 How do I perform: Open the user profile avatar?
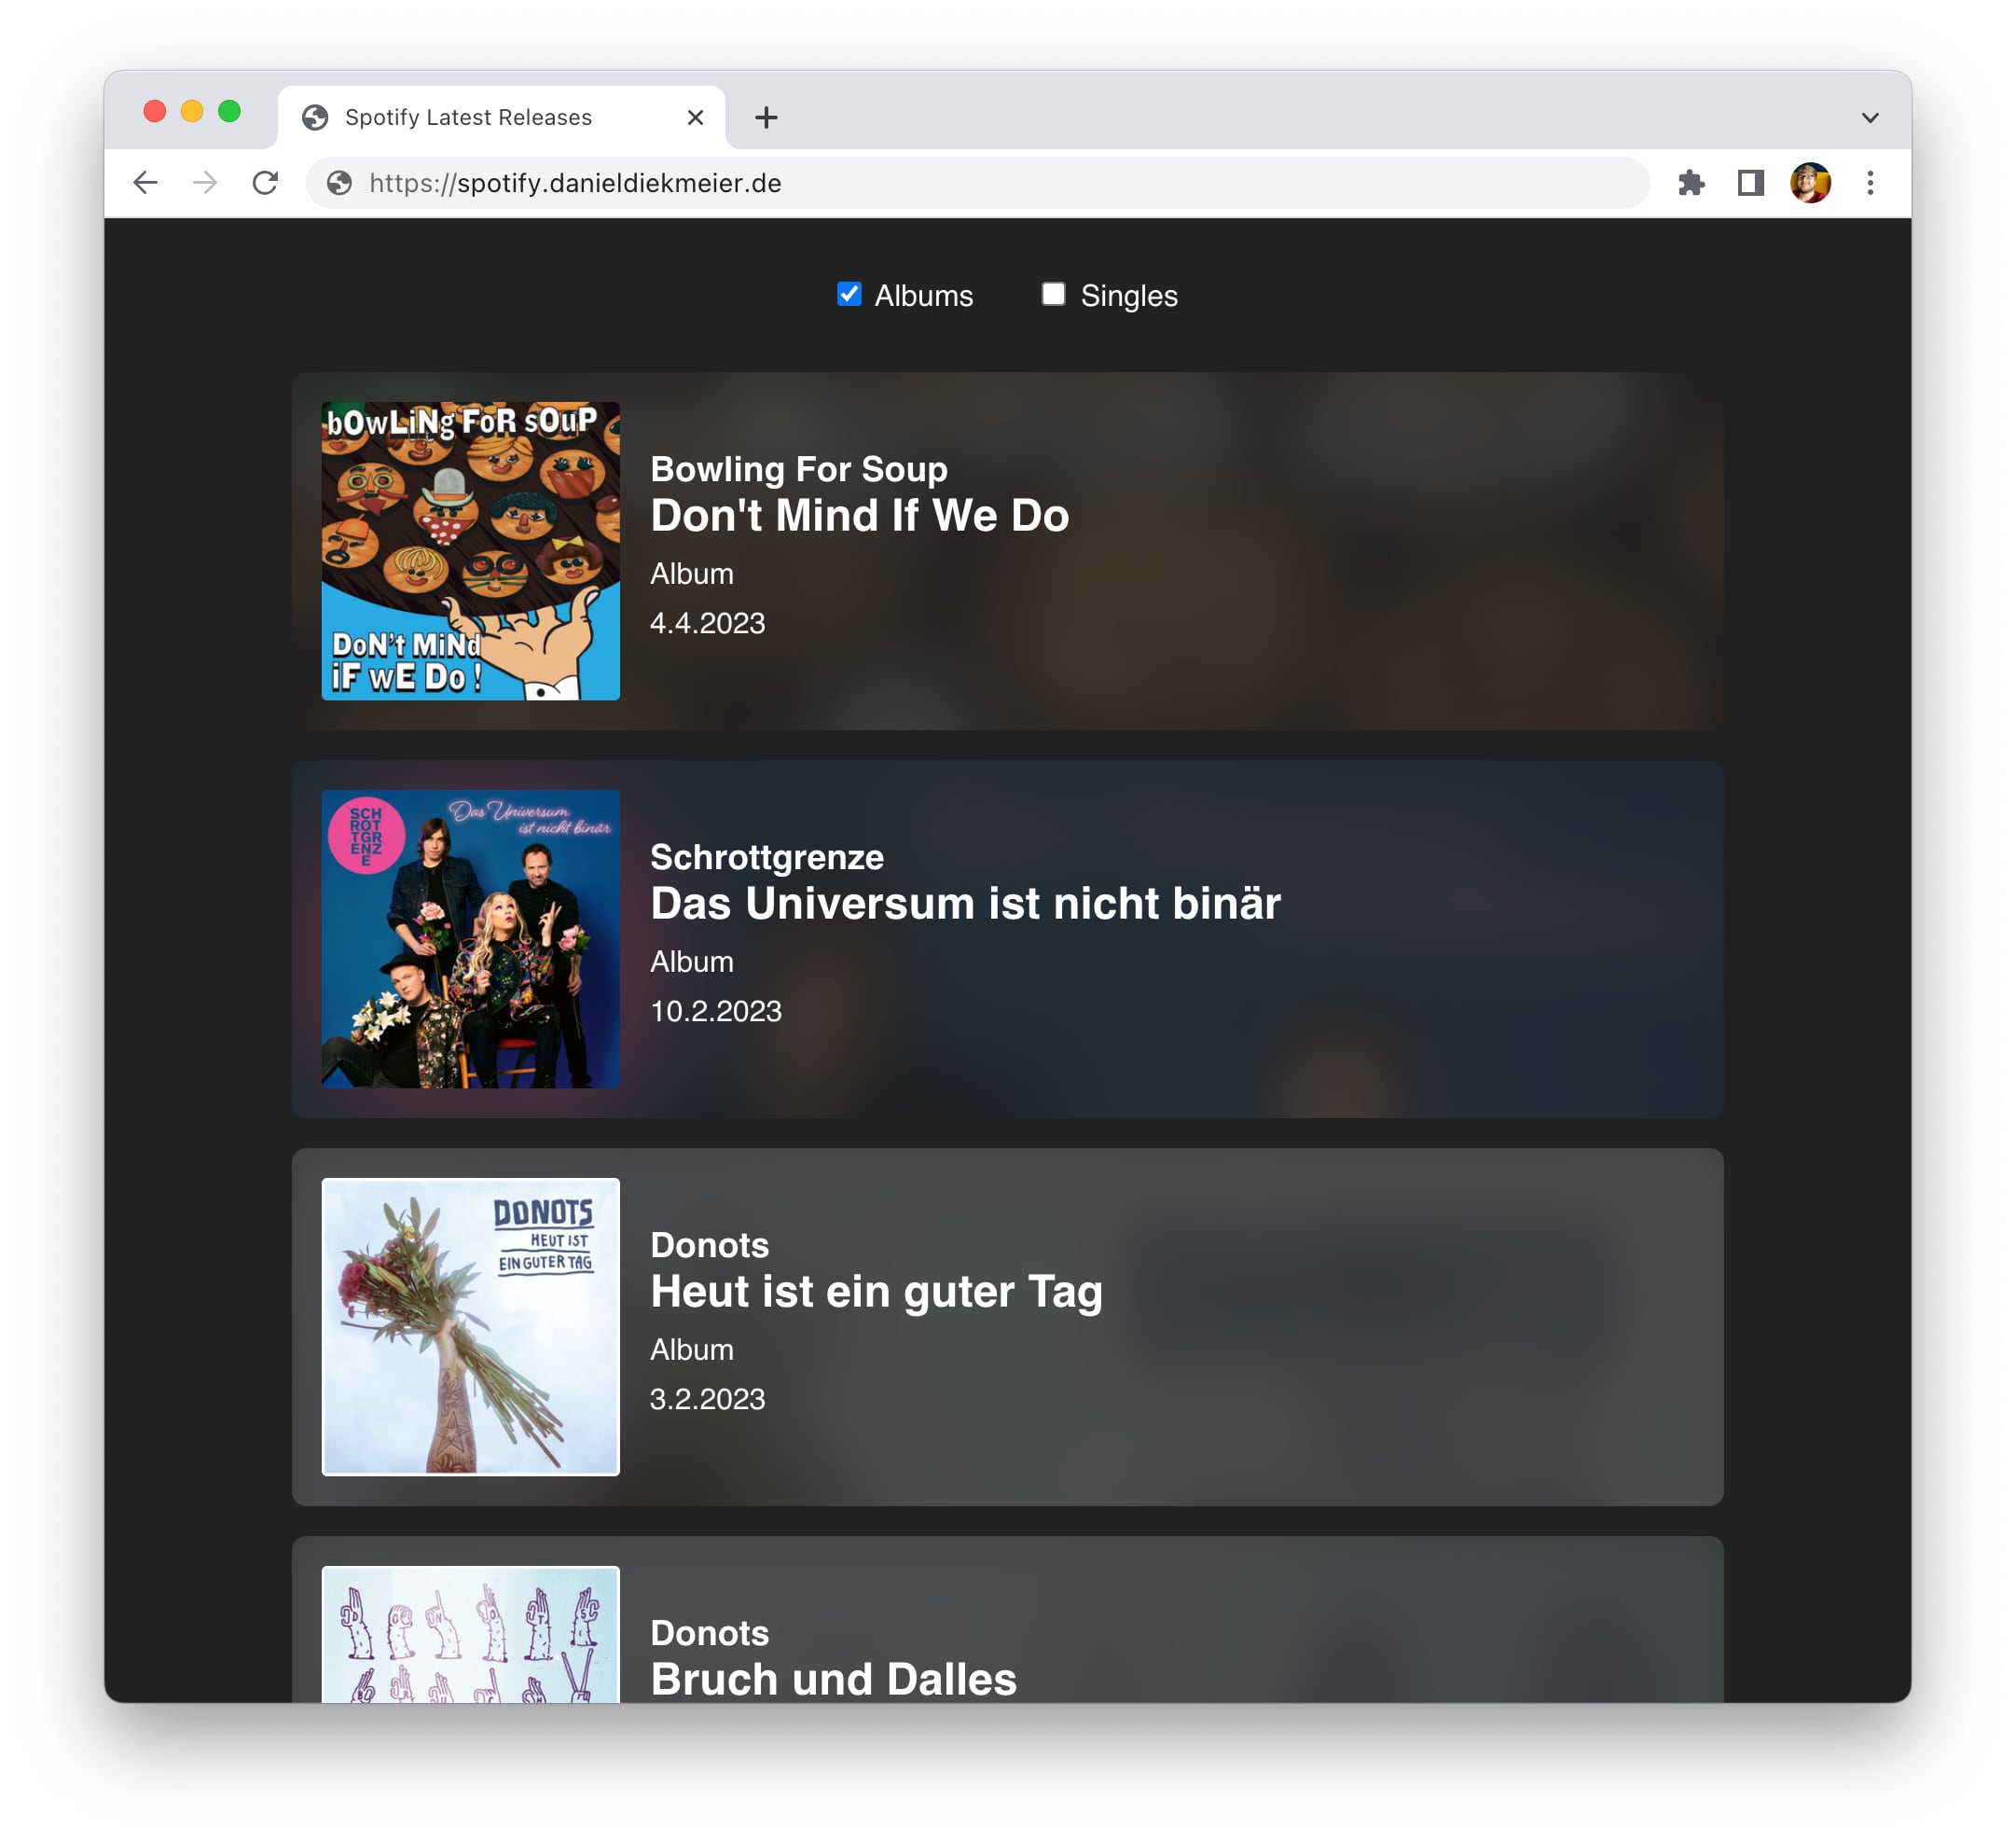click(1809, 183)
